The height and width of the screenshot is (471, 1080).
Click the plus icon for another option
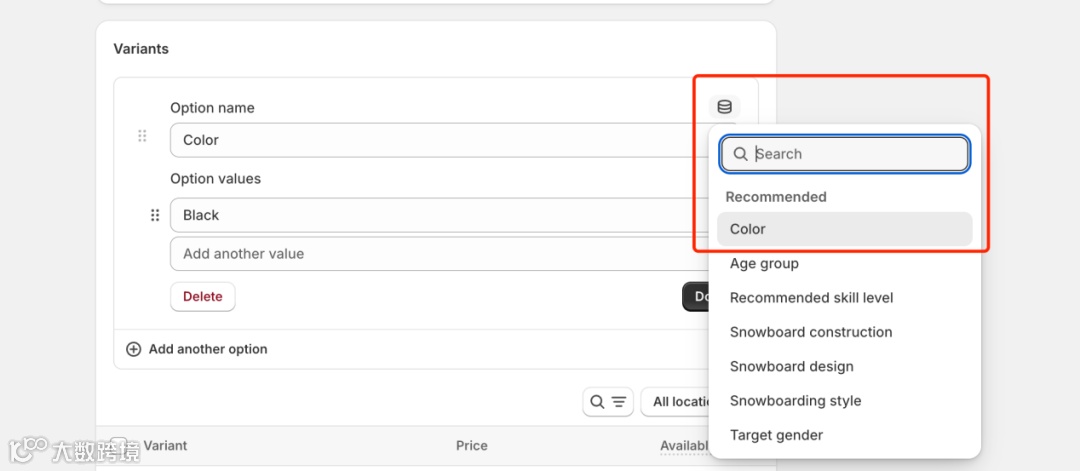[x=133, y=349]
